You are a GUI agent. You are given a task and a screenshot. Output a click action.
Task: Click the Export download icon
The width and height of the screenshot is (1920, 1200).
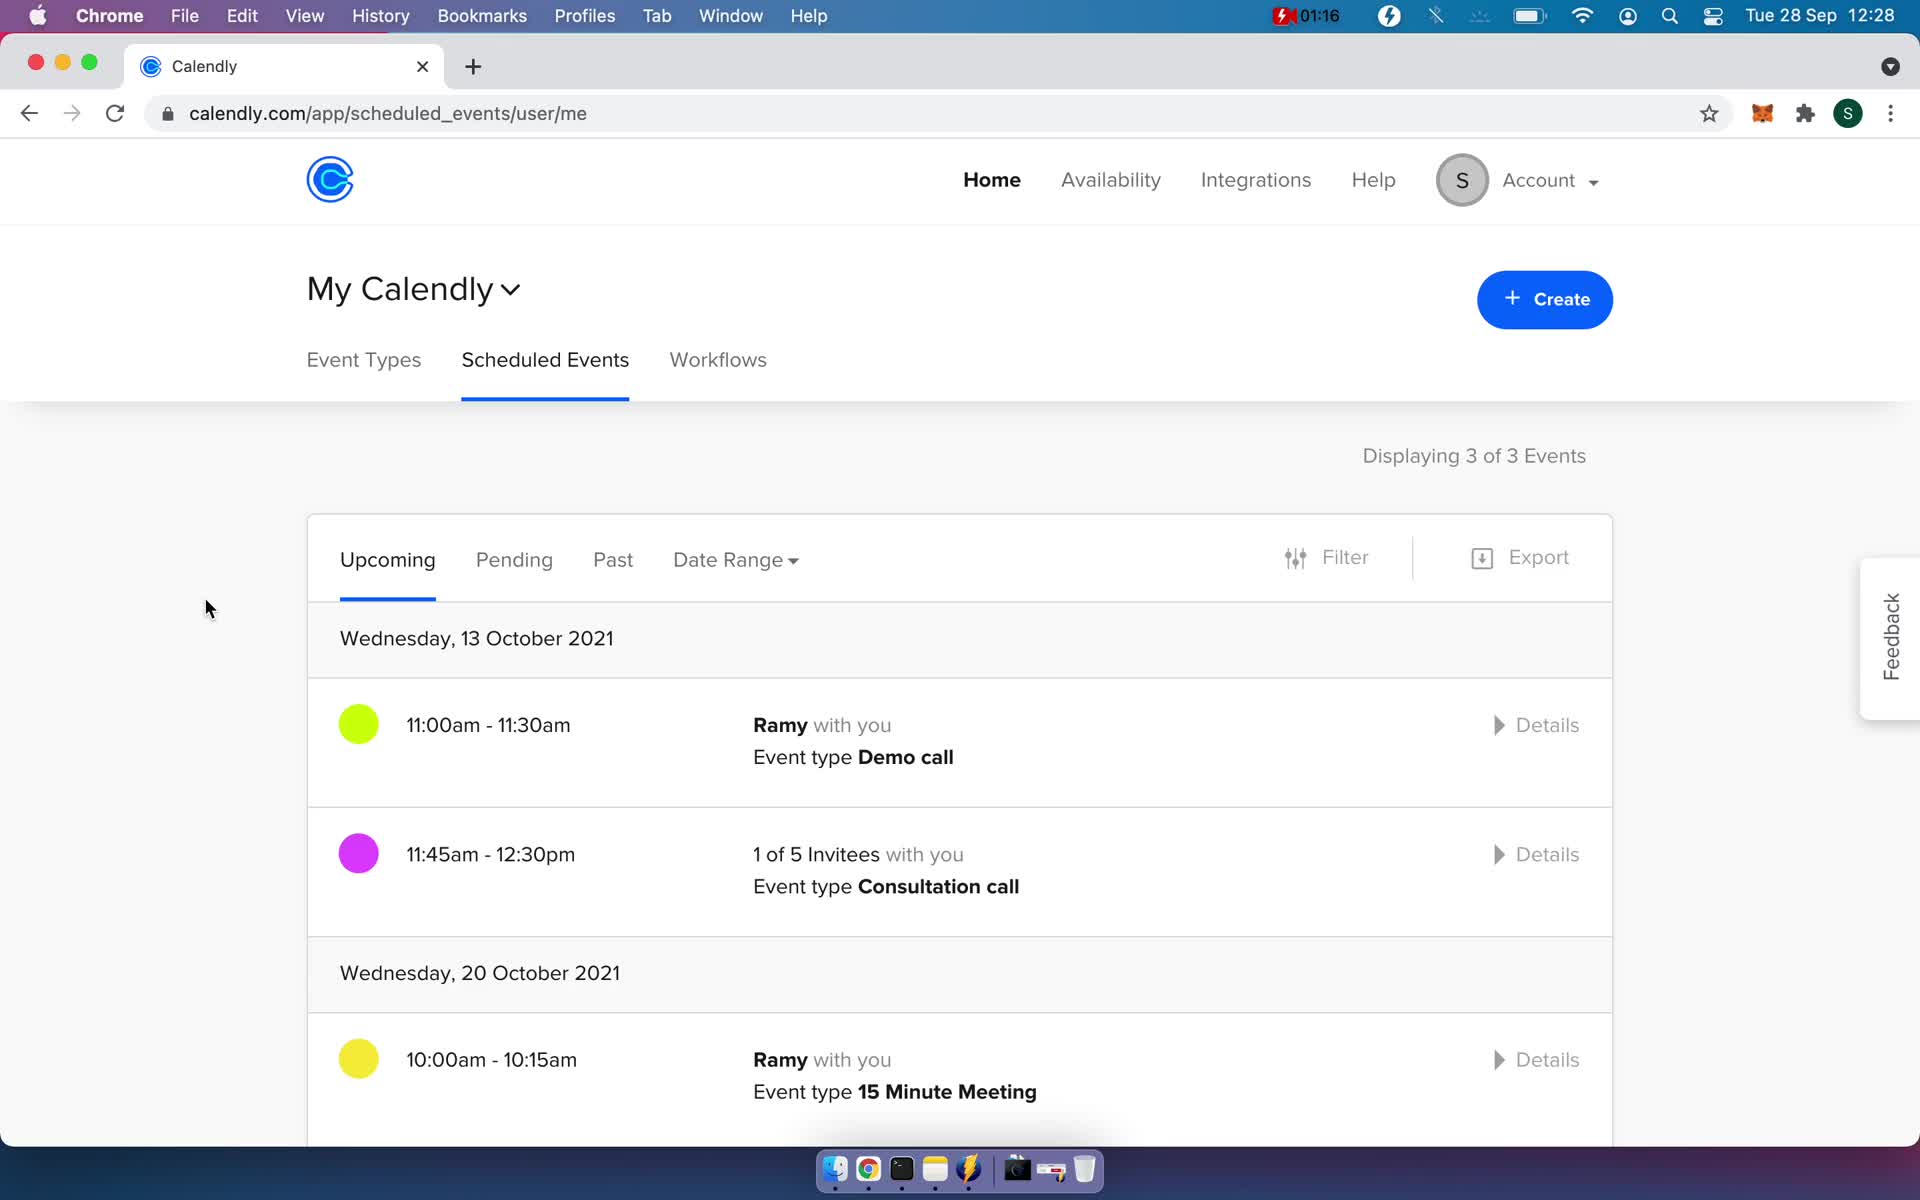pyautogui.click(x=1482, y=558)
